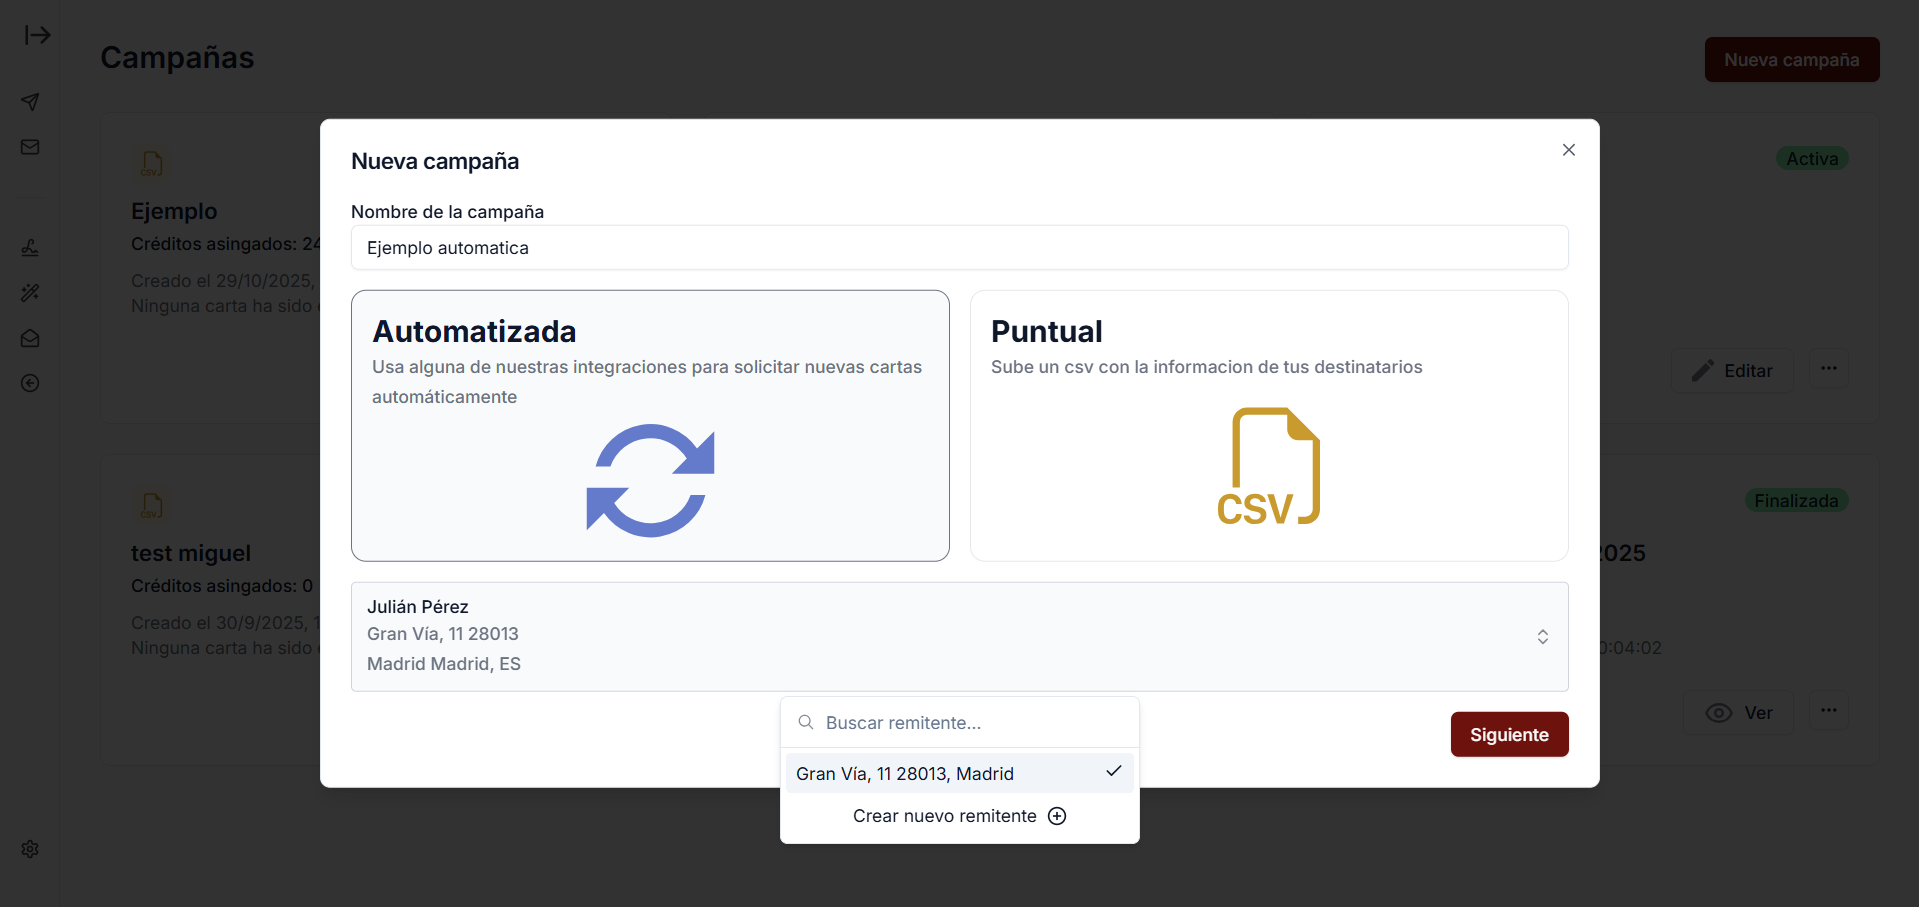The width and height of the screenshot is (1919, 907).
Task: Click the signature icon in the sidebar
Action: (x=30, y=247)
